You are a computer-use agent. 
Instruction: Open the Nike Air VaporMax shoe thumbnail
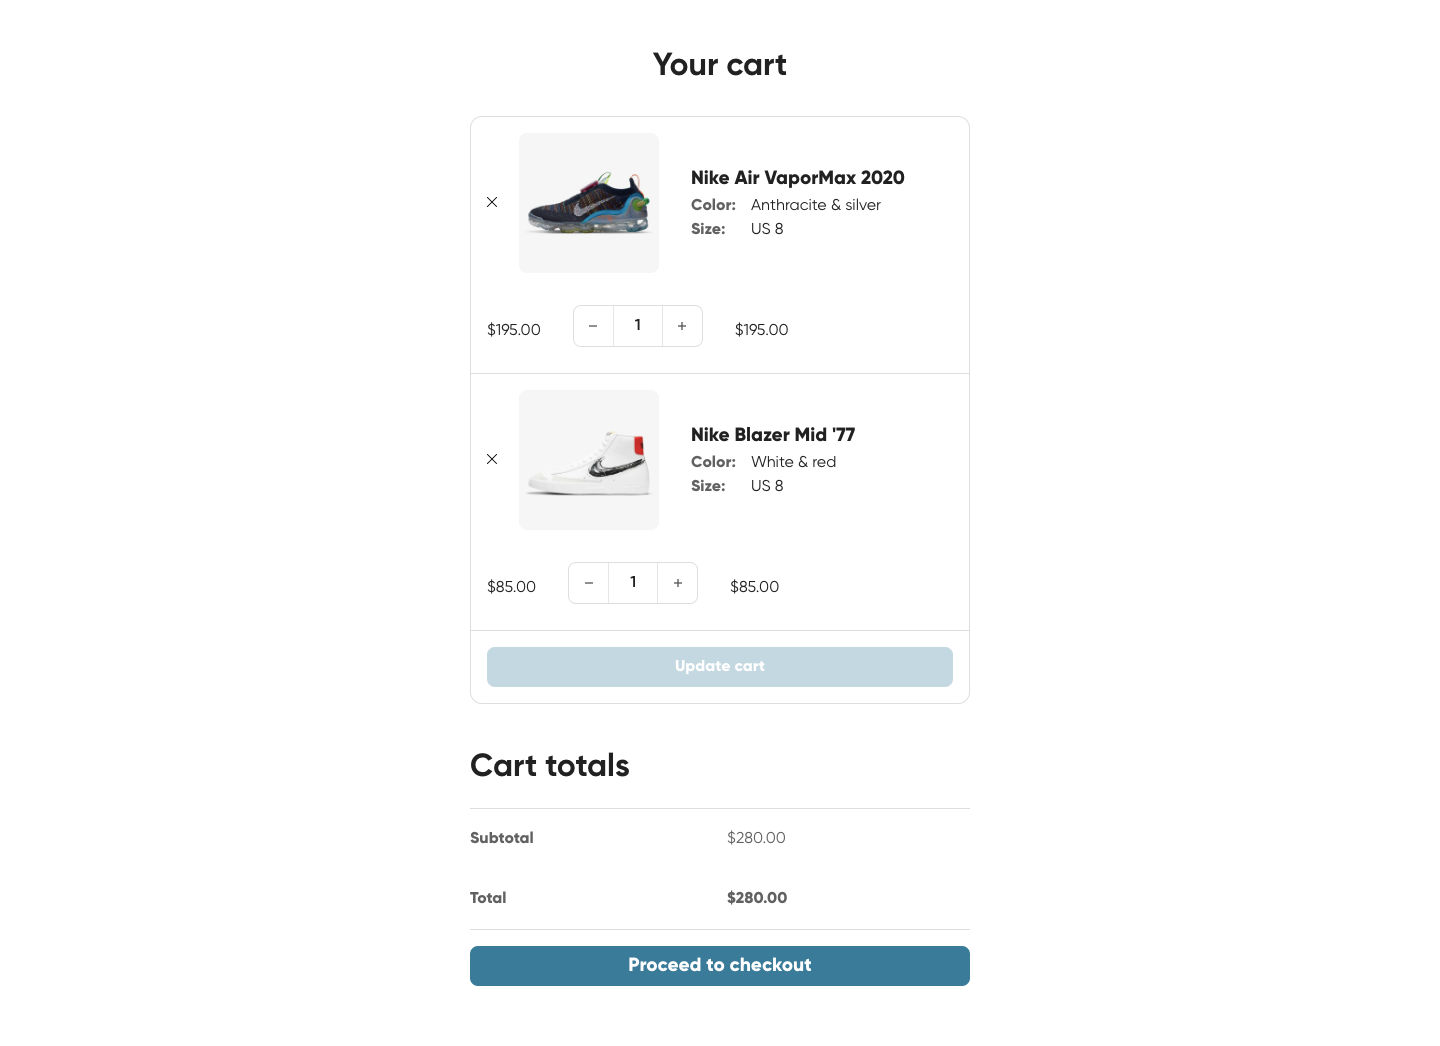(589, 203)
